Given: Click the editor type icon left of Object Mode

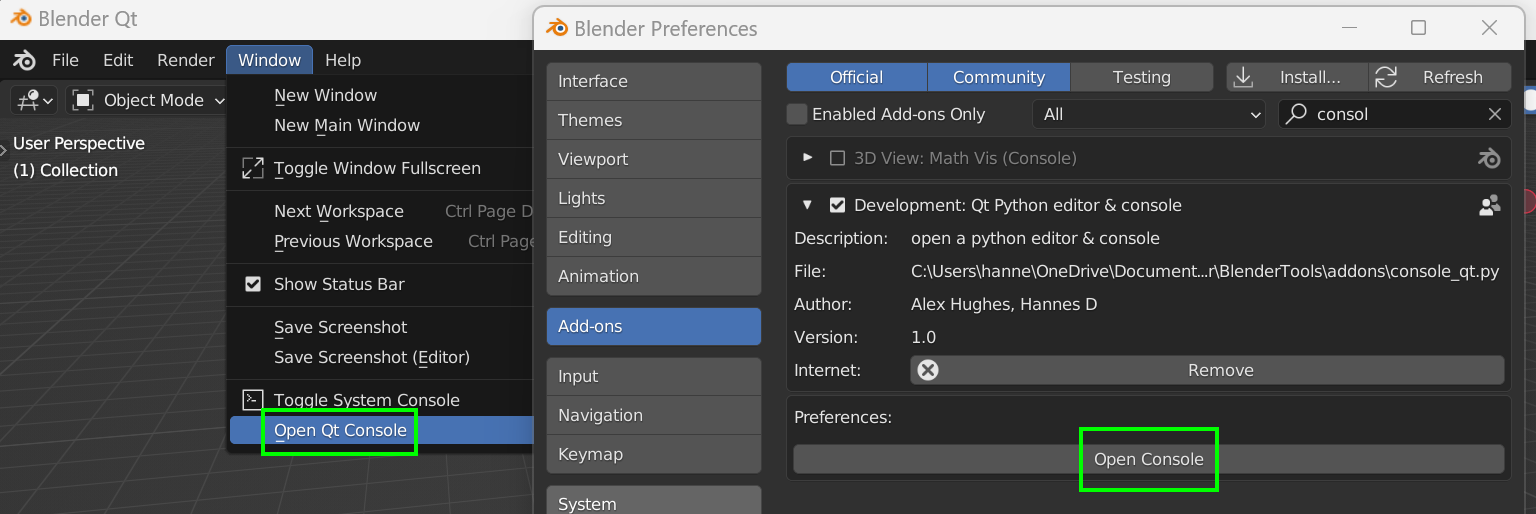Looking at the screenshot, I should (x=33, y=100).
